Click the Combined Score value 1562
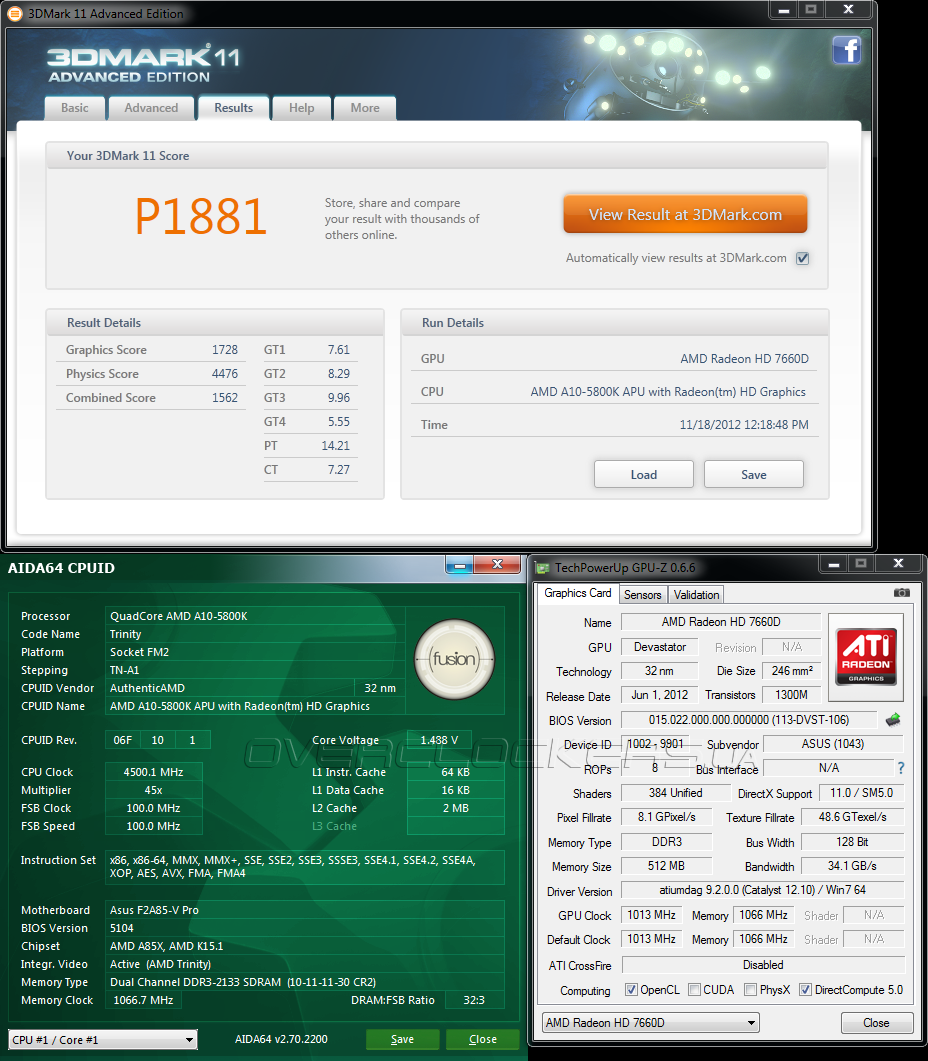Image resolution: width=928 pixels, height=1061 pixels. [x=225, y=398]
